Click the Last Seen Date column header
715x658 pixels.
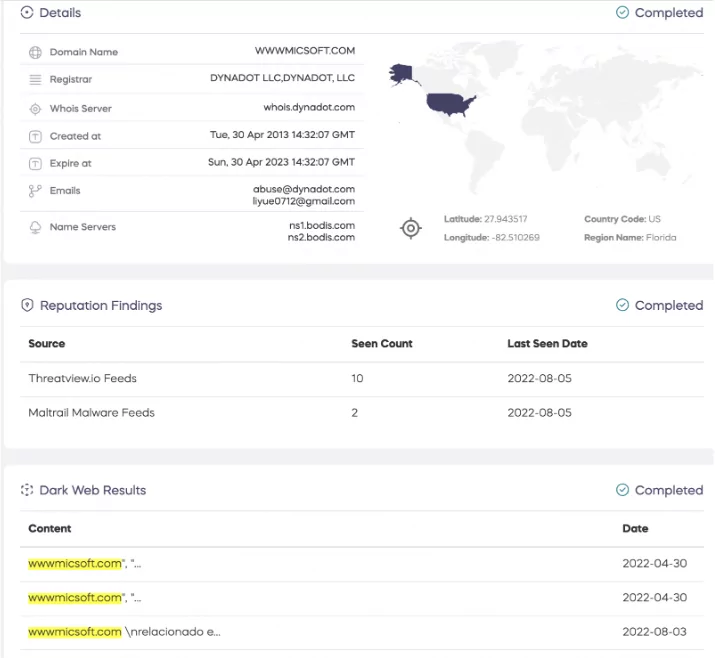547,343
